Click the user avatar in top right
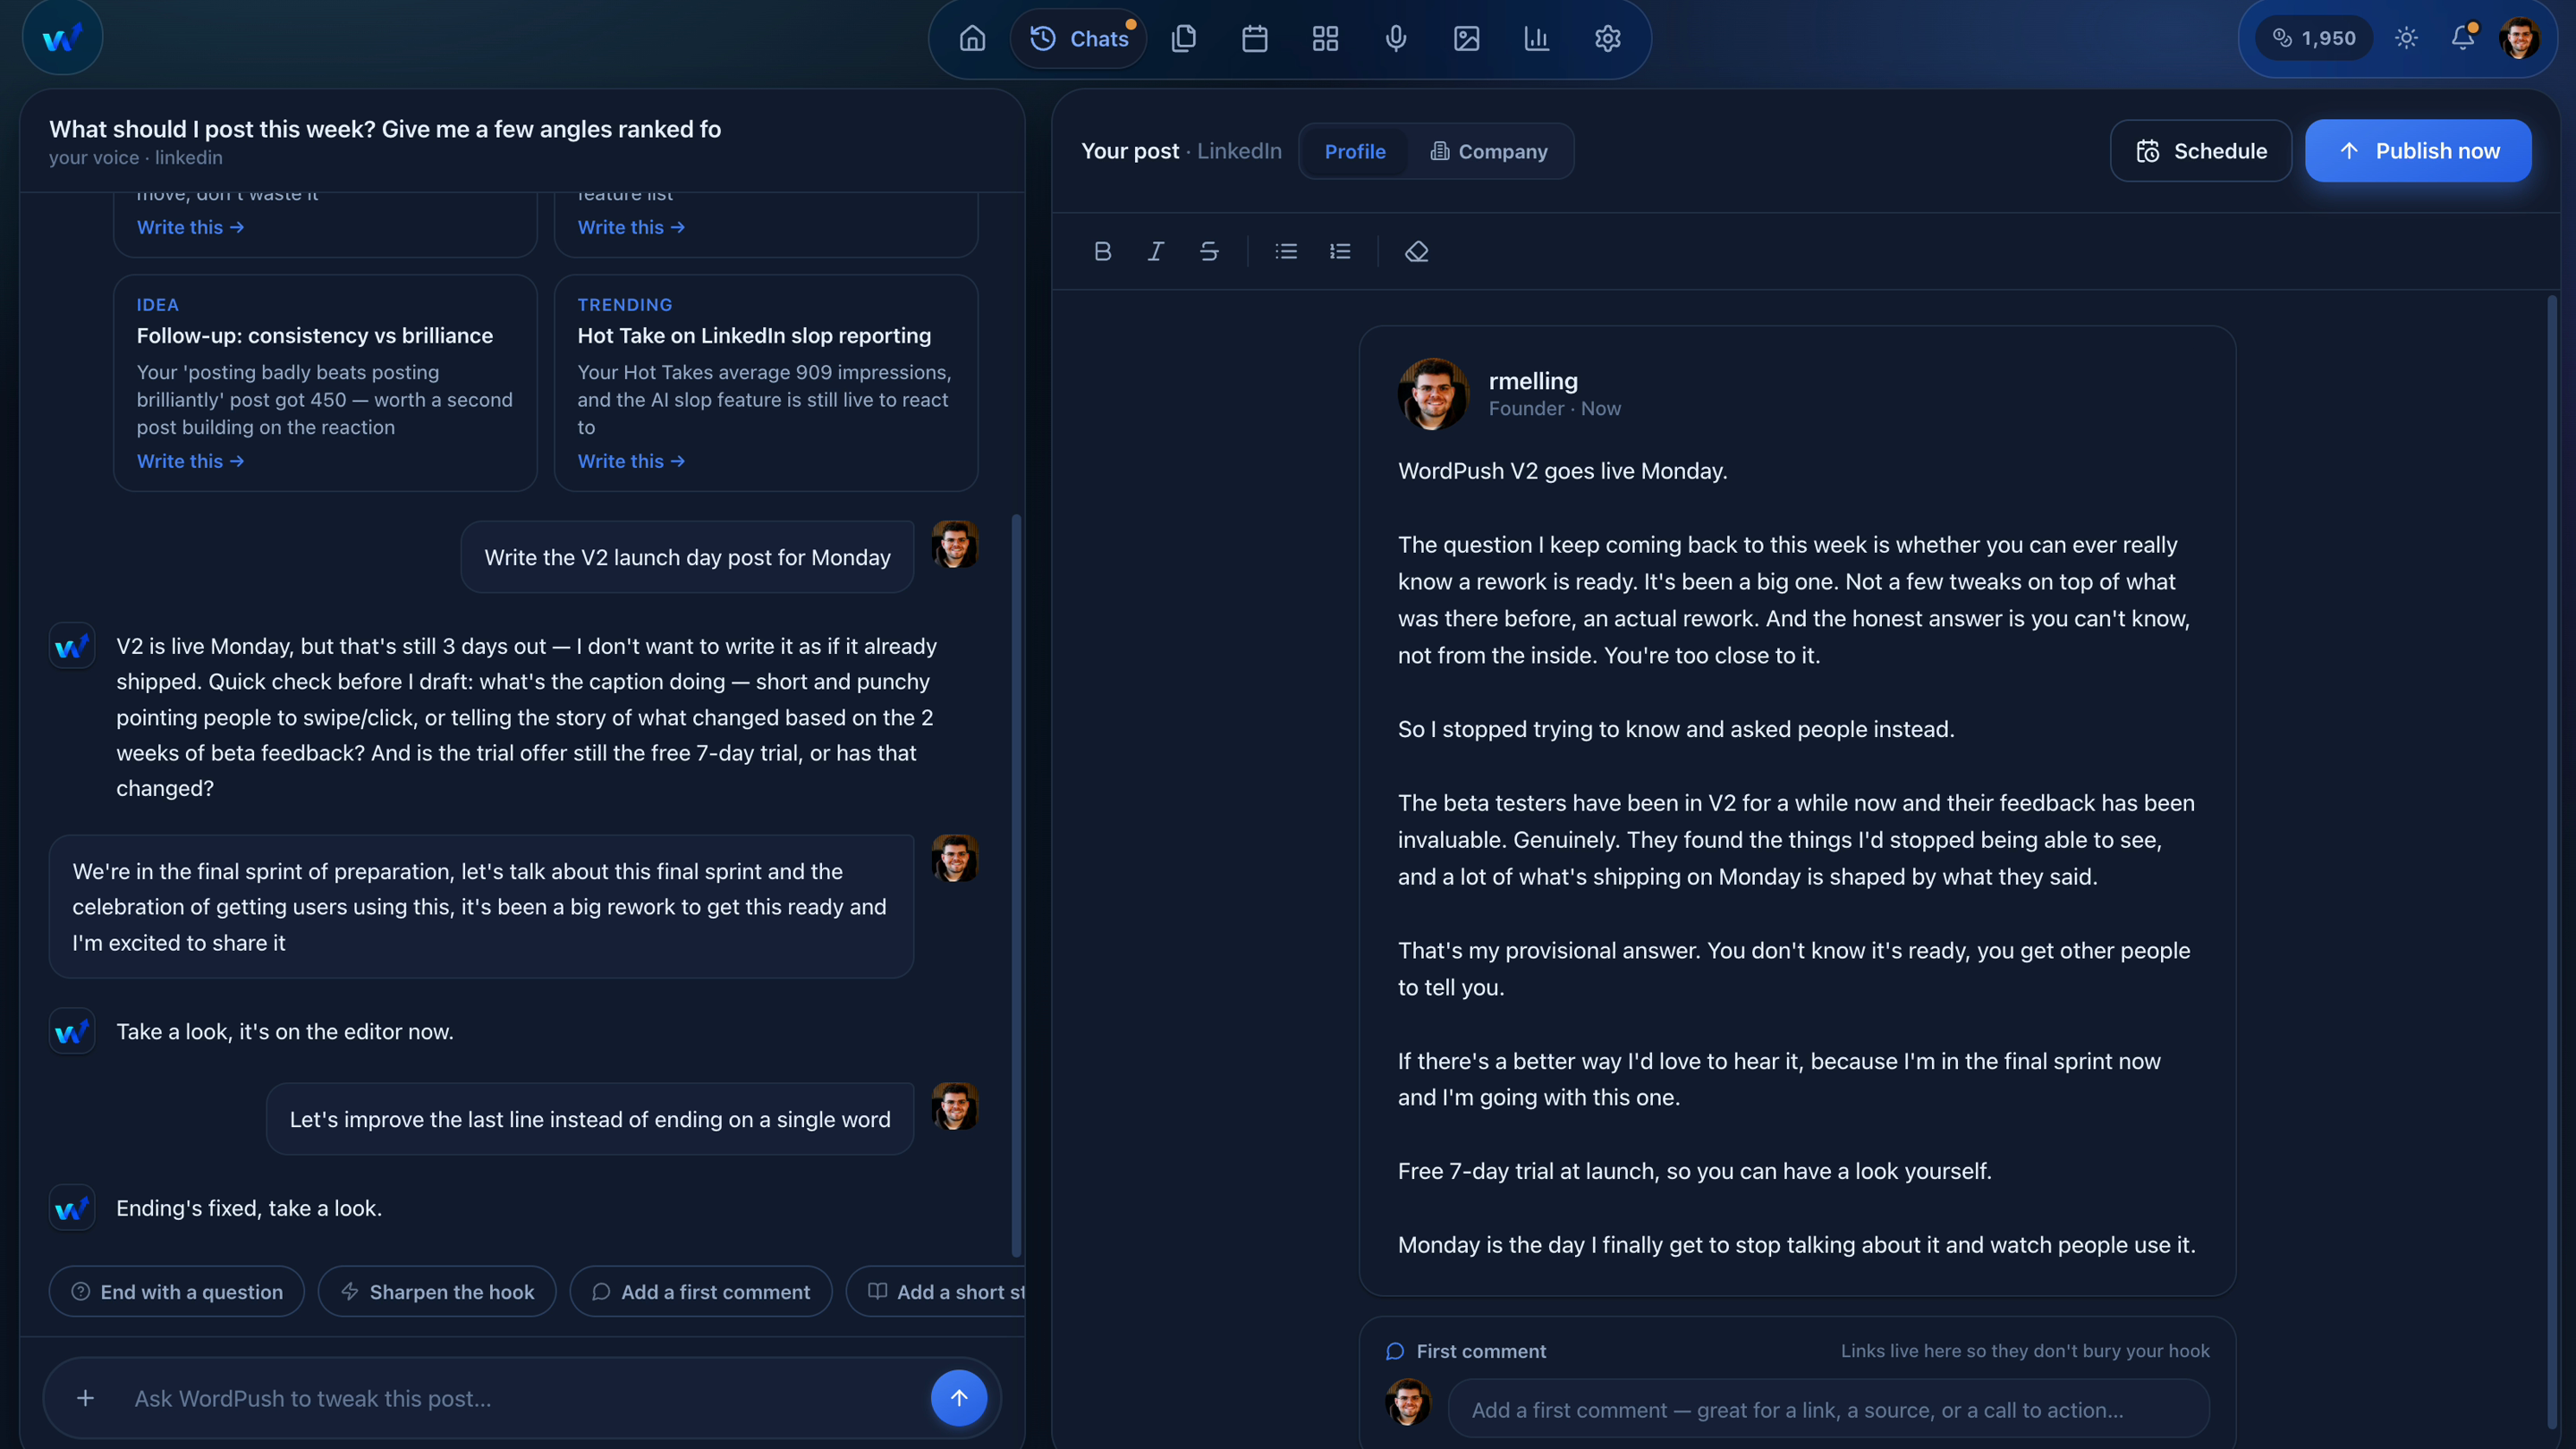The height and width of the screenshot is (1449, 2576). pyautogui.click(x=2519, y=38)
